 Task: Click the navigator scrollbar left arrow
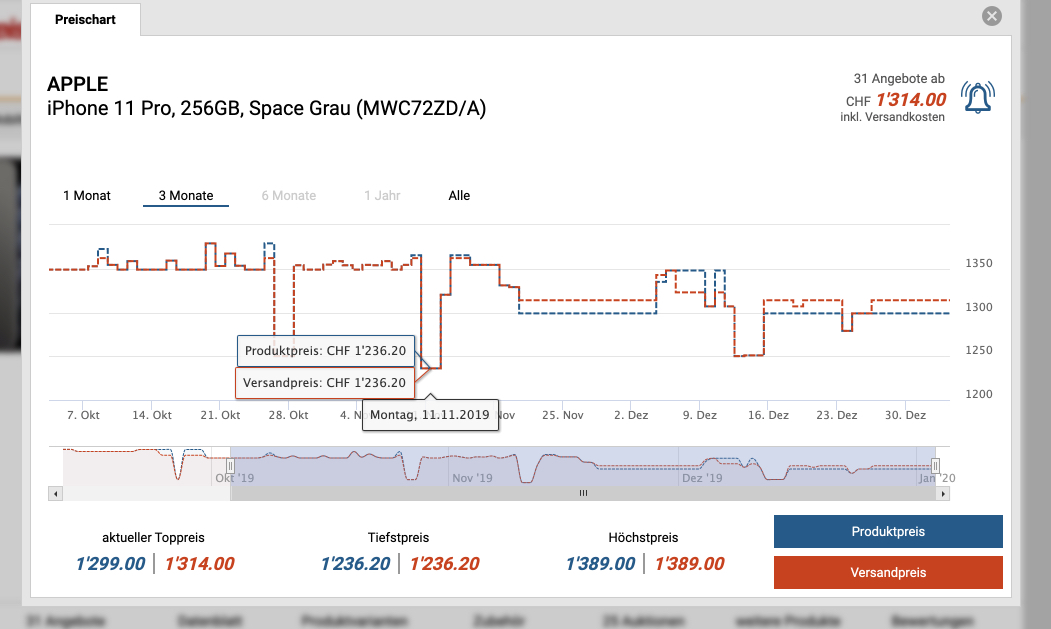coord(56,493)
